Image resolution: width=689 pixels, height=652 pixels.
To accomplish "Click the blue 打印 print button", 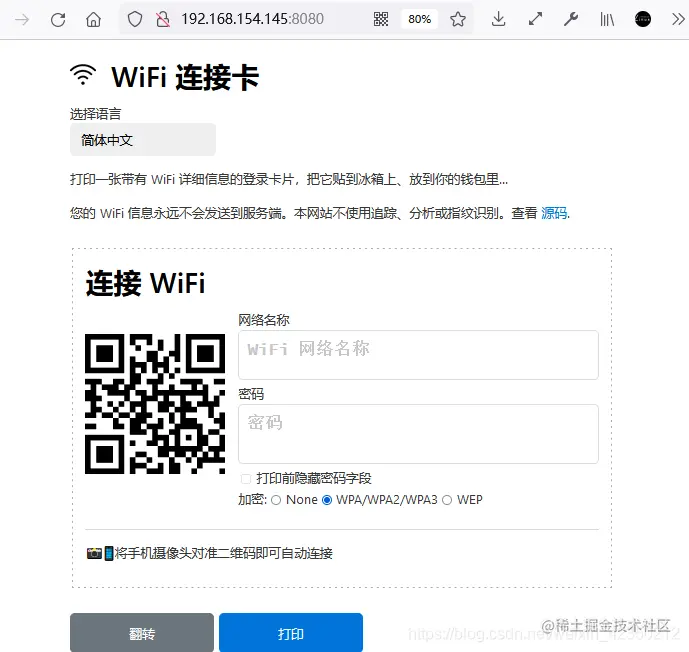I will click(291, 633).
